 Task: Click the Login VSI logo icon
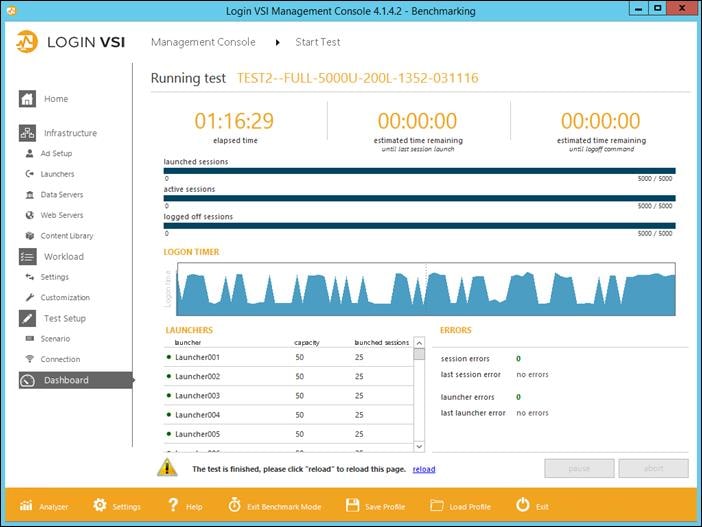pyautogui.click(x=27, y=42)
